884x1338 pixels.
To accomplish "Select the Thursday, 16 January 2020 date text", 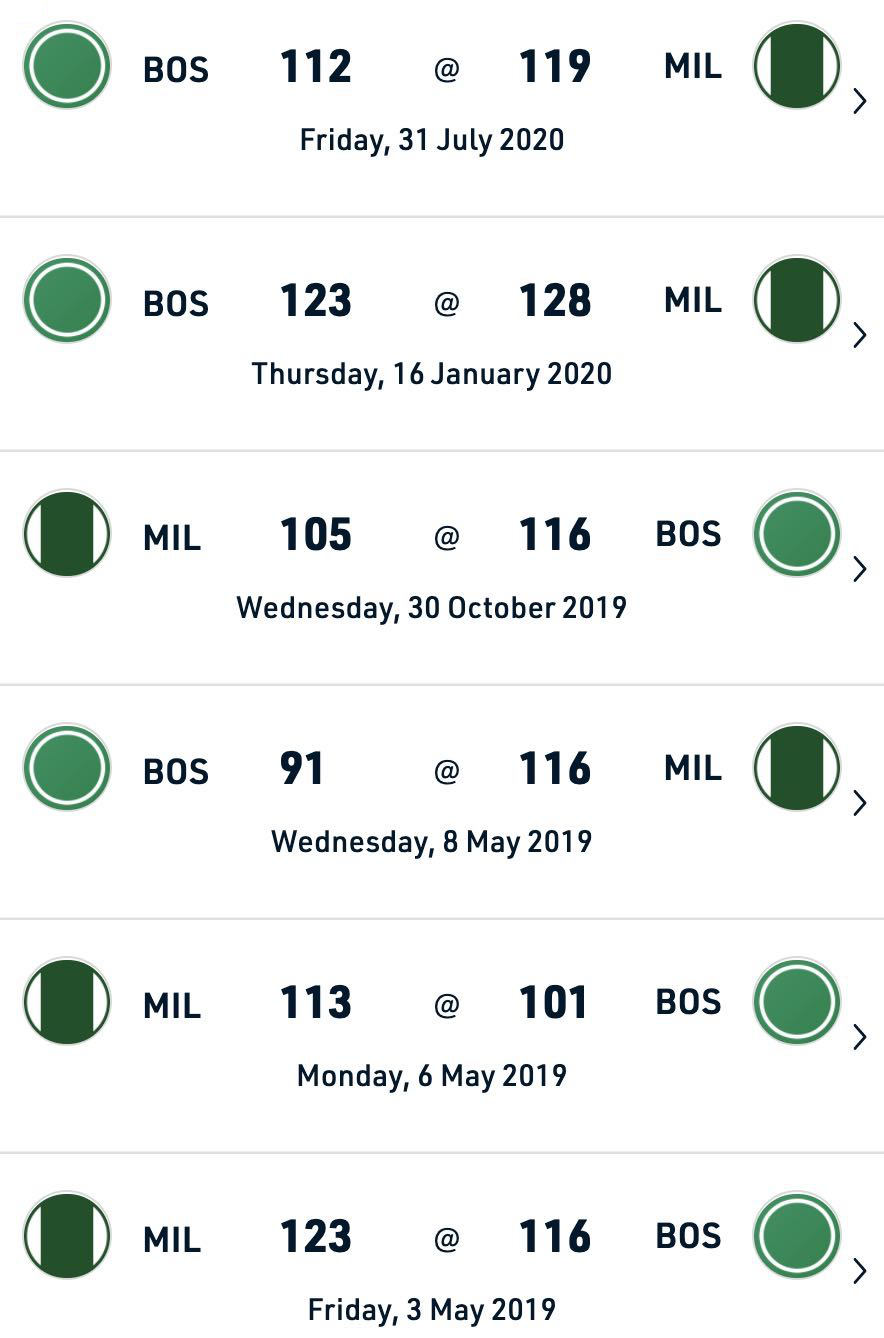I will (432, 374).
